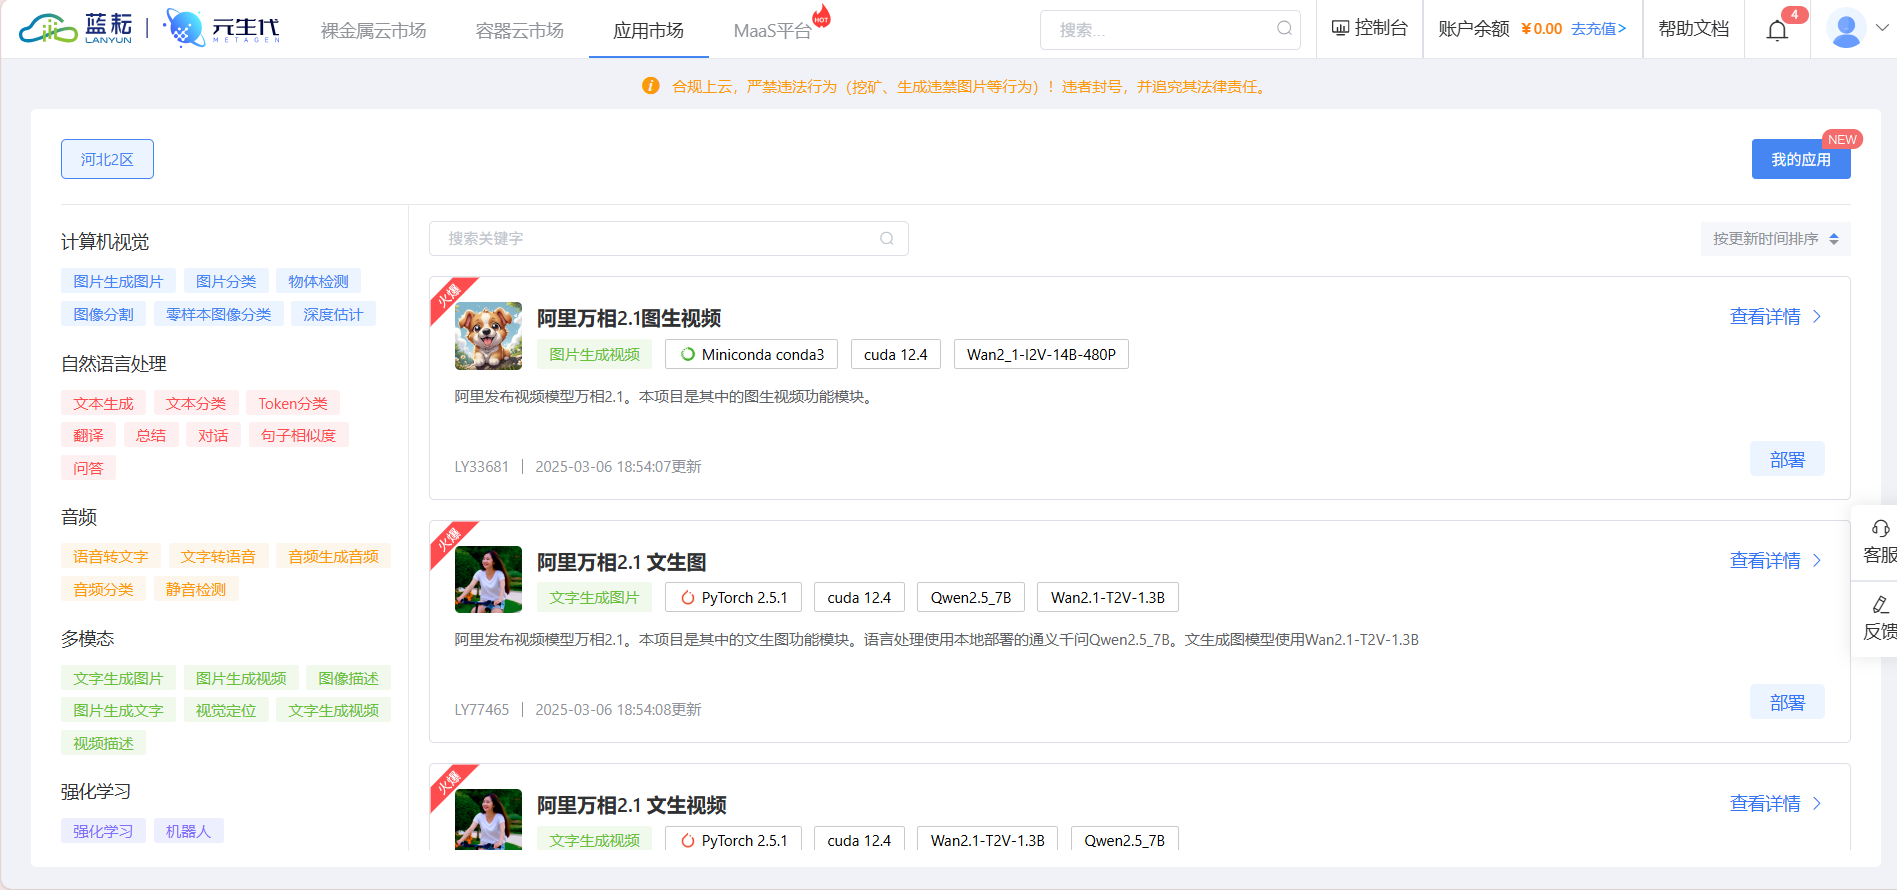Screen dimensions: 1897x890
Task: Click 去充值 recharge link
Action: tap(1598, 29)
